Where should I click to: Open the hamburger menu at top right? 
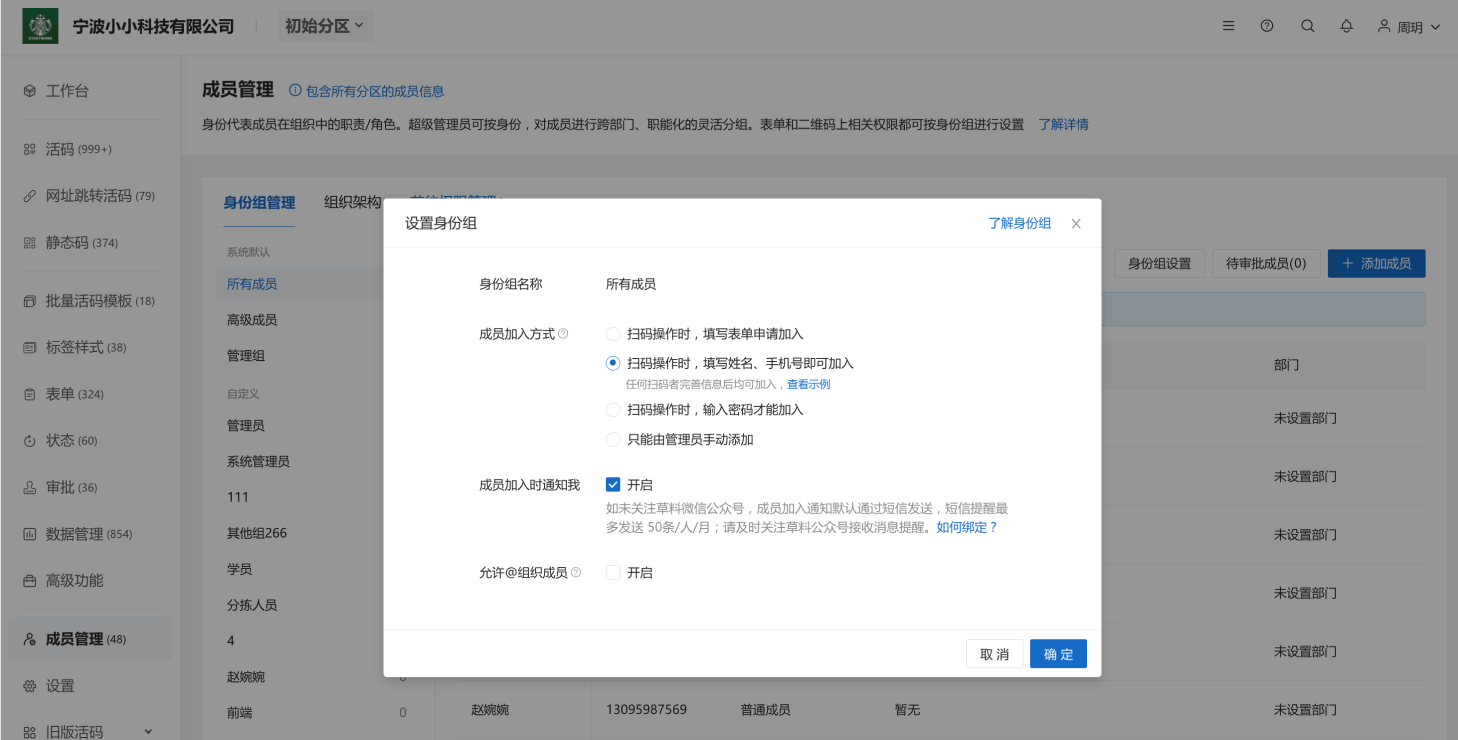pos(1228,26)
